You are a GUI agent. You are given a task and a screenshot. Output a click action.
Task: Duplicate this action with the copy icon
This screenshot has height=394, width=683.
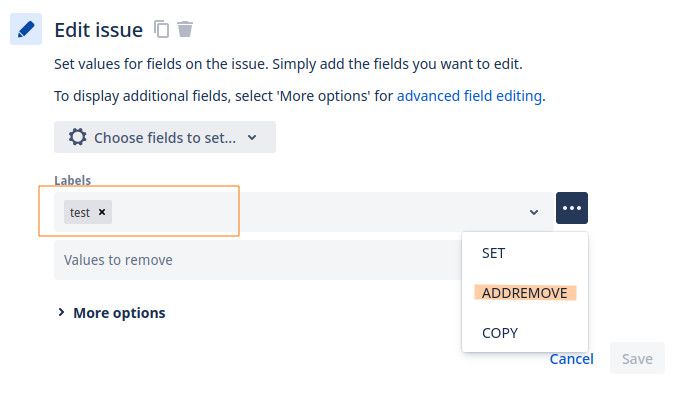[161, 29]
